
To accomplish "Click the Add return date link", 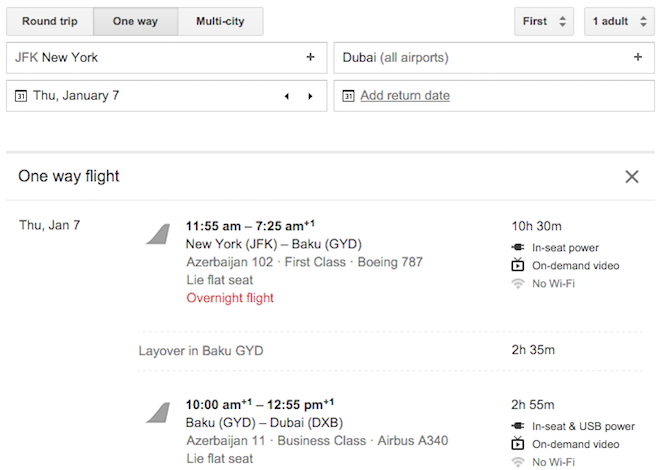I will point(405,96).
